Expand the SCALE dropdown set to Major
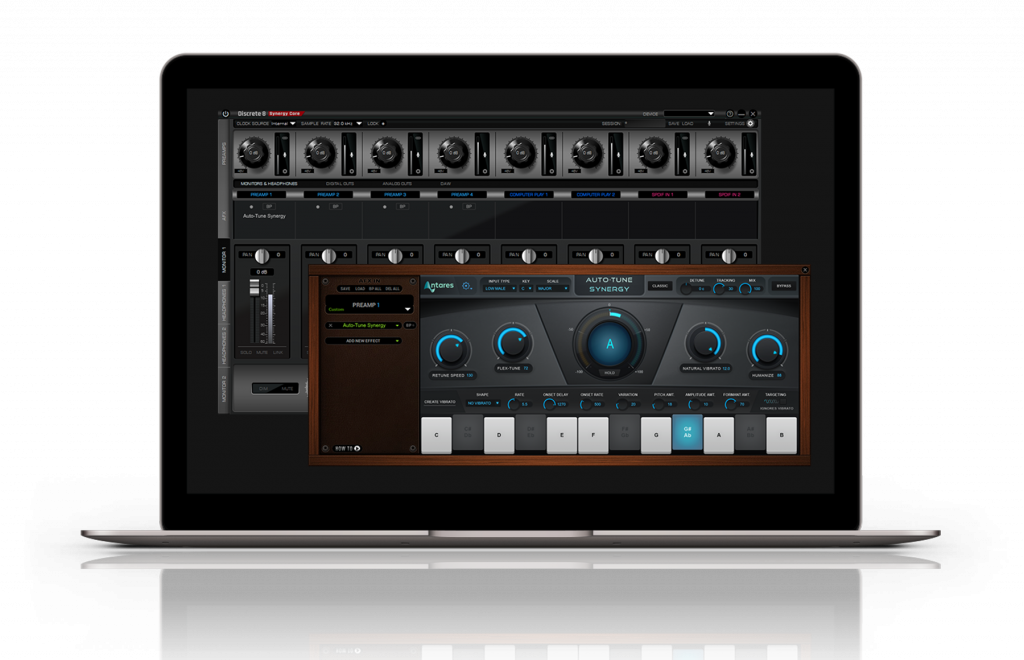The height and width of the screenshot is (660, 1024). [x=549, y=288]
